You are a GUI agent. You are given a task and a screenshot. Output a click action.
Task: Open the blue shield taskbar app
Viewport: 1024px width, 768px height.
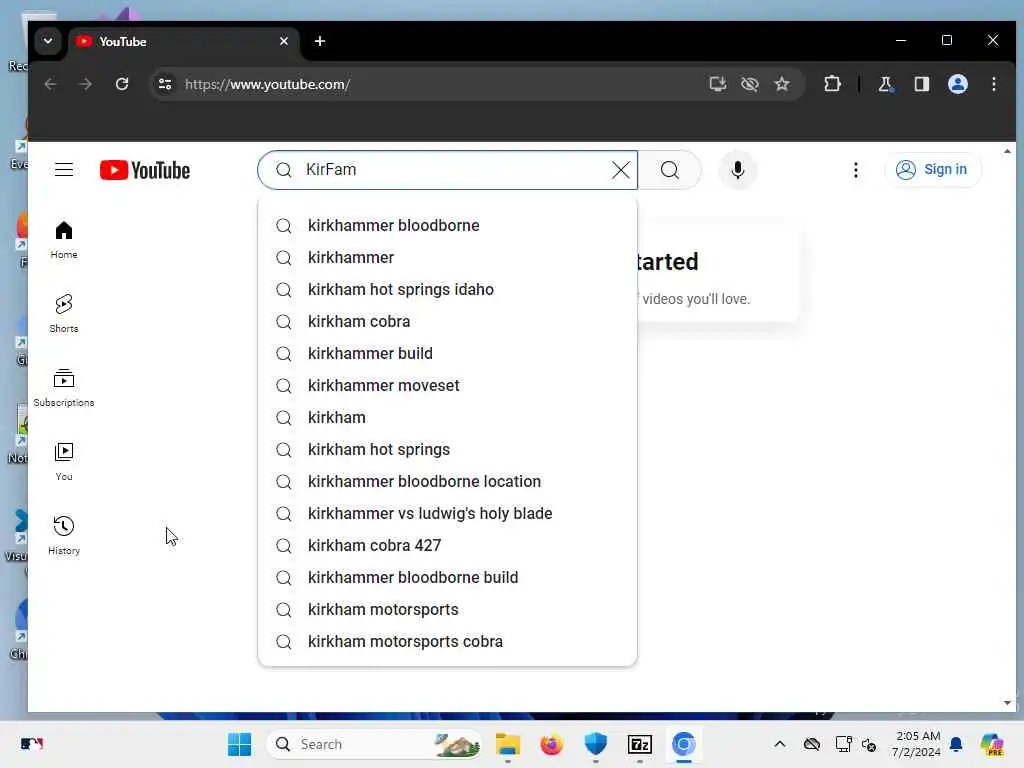pos(596,744)
